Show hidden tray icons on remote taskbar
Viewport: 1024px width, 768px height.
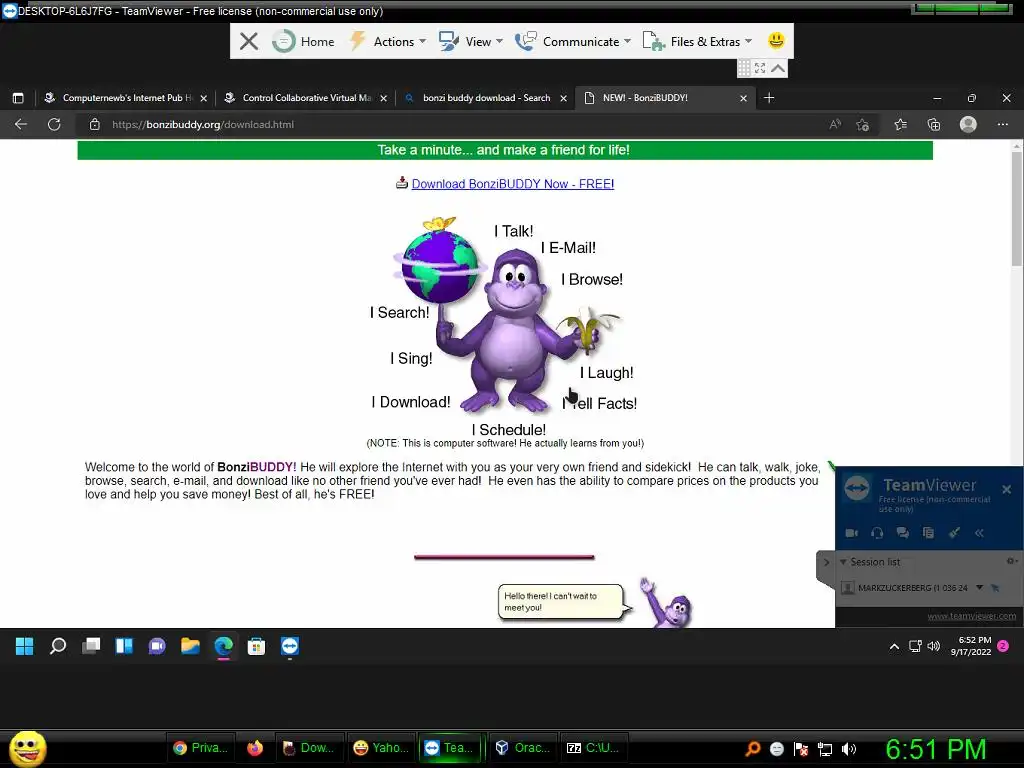[894, 646]
